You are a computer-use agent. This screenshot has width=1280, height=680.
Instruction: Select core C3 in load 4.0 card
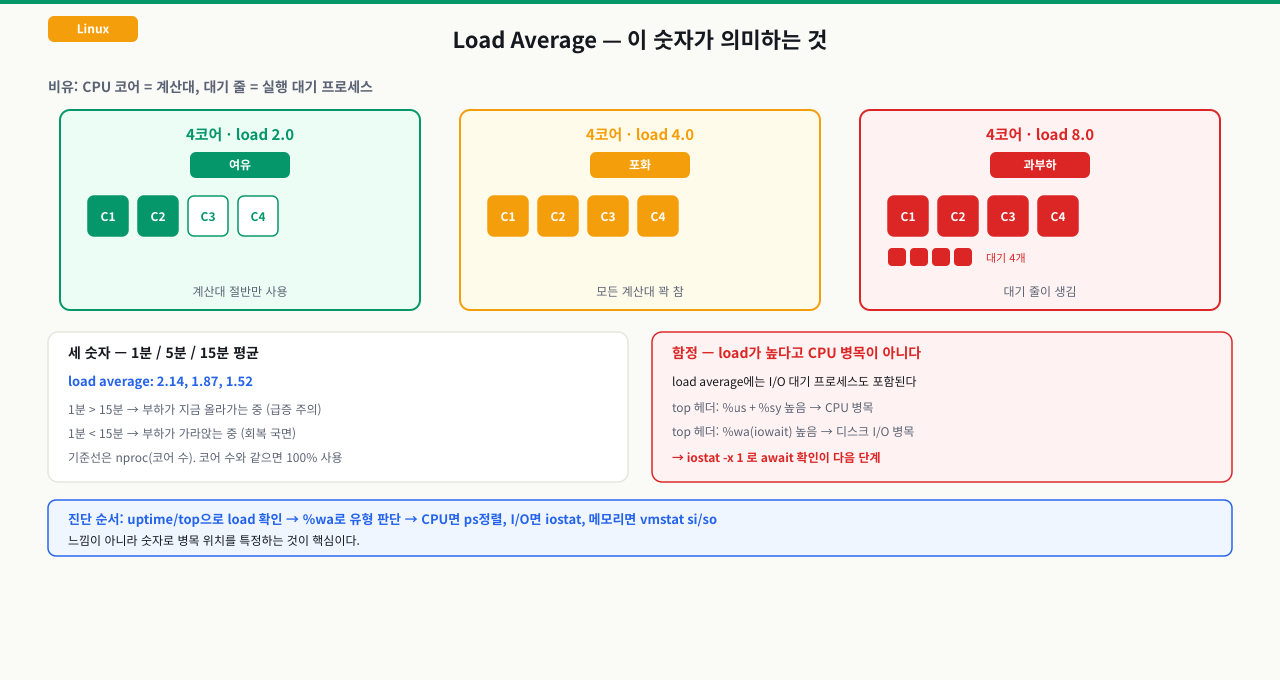point(608,216)
